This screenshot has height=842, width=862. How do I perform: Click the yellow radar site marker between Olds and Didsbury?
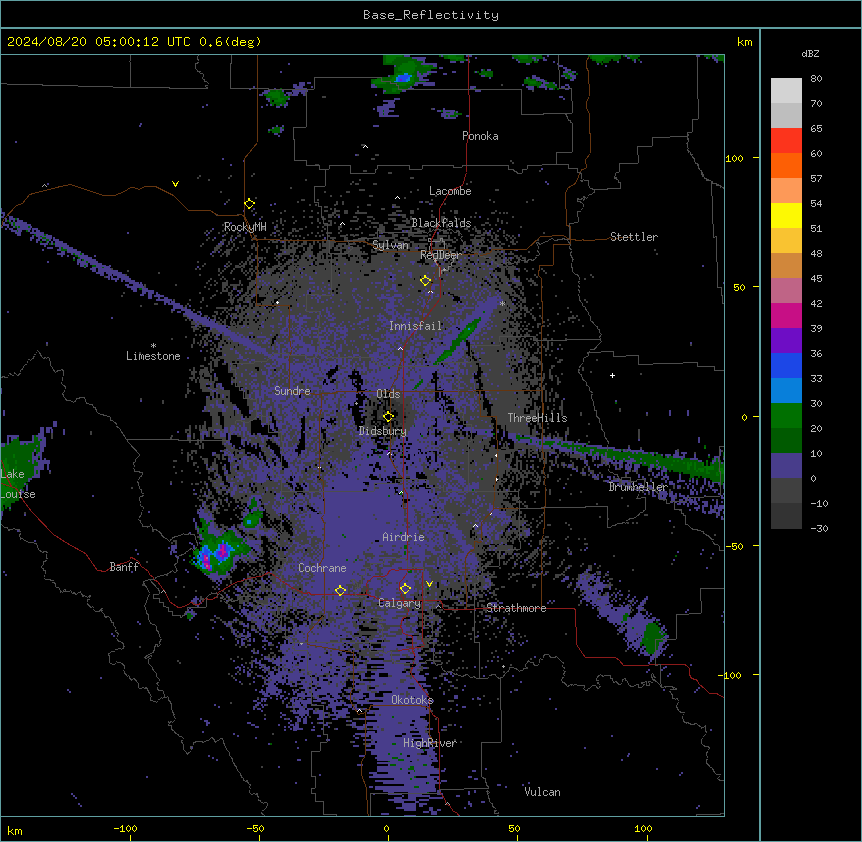tap(389, 417)
